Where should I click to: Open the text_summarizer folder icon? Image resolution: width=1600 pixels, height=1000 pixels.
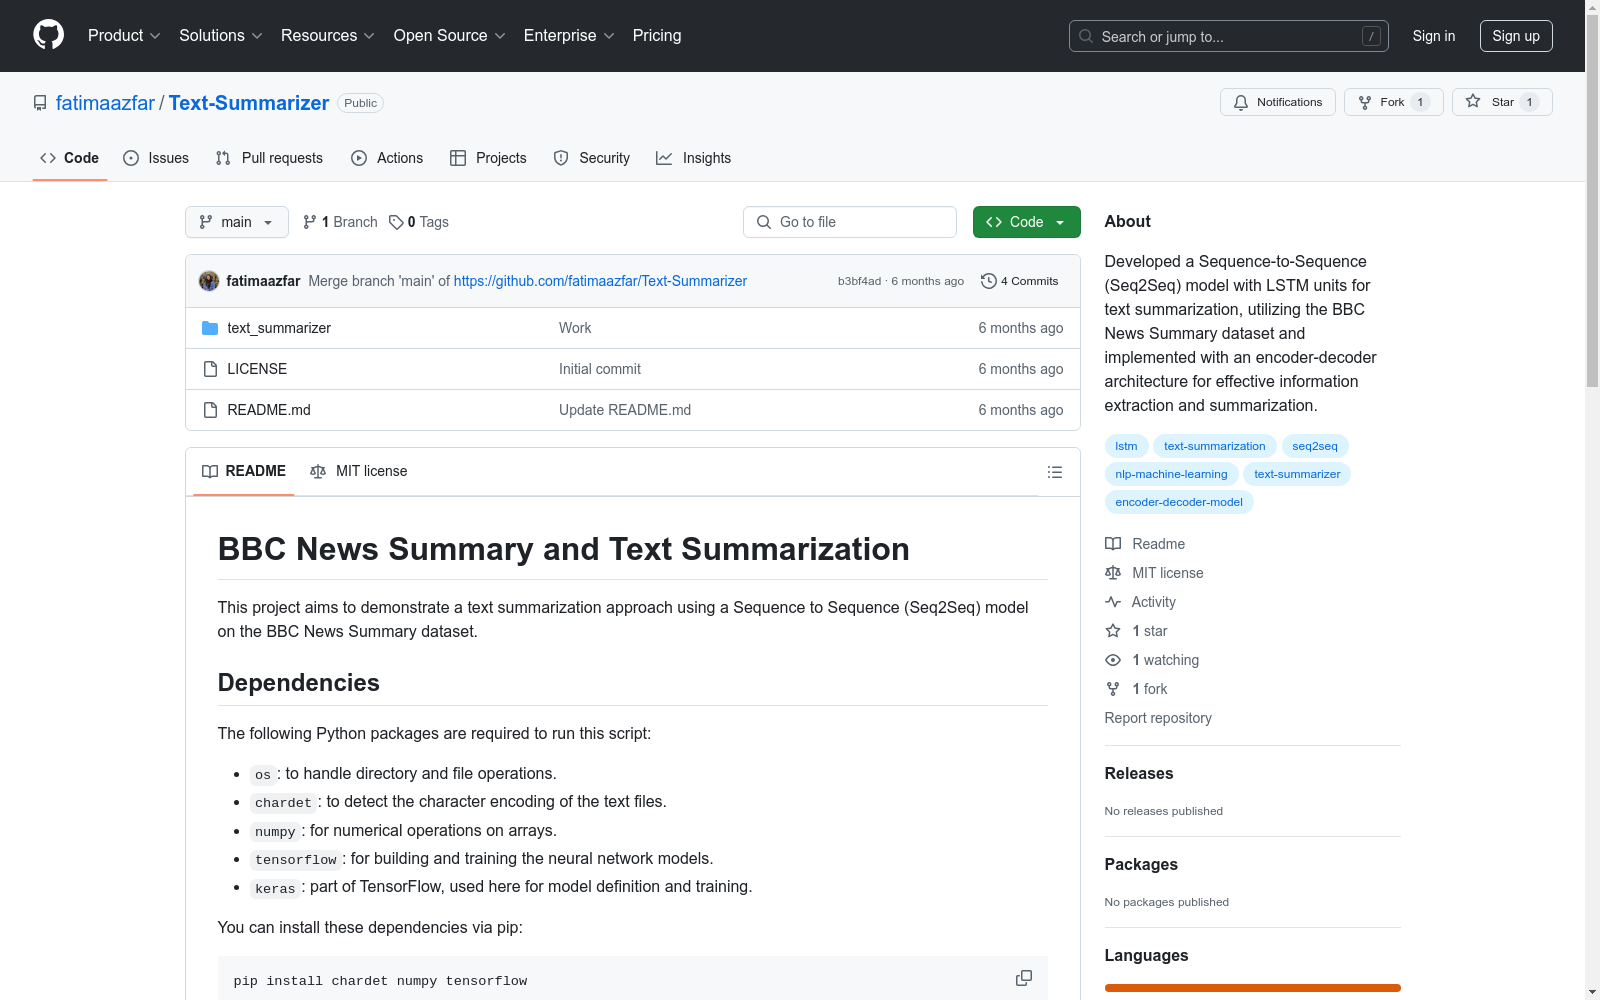210,328
